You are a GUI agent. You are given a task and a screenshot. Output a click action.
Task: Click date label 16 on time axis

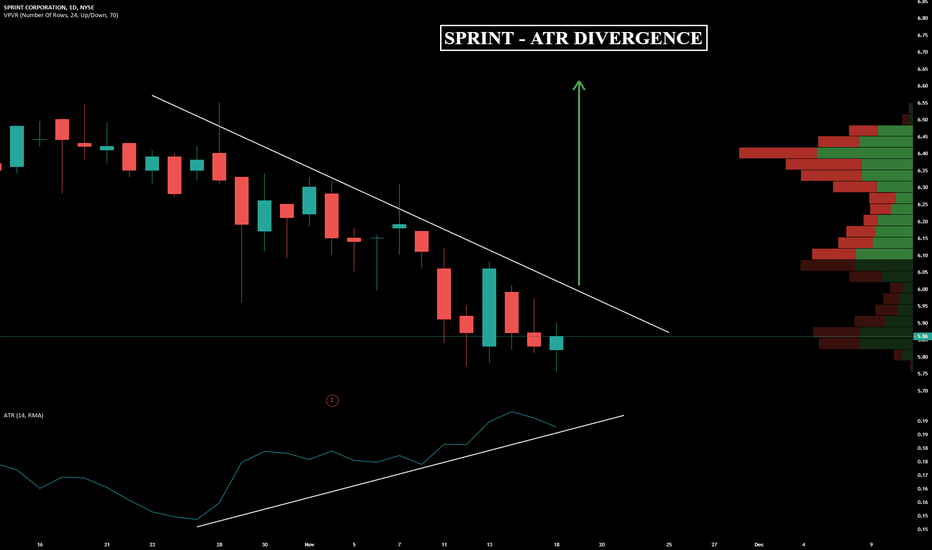click(40, 545)
